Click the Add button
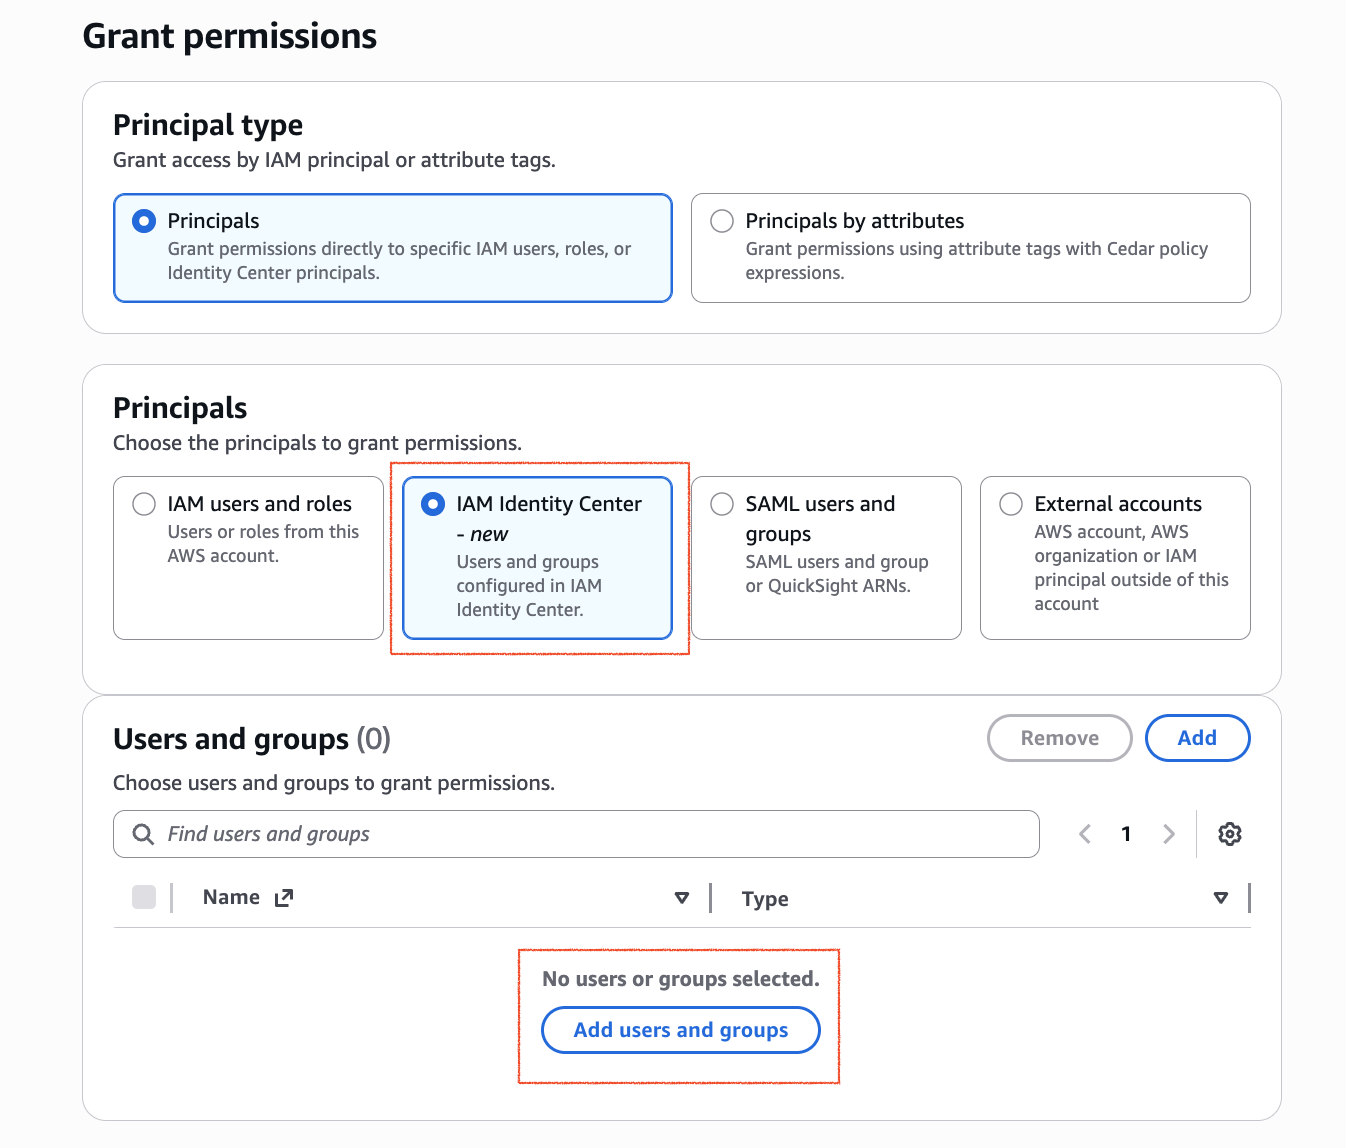 [x=1197, y=738]
